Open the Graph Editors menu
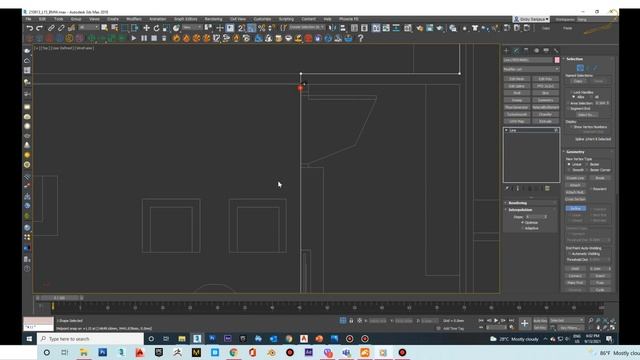The image size is (640, 360). pos(186,19)
